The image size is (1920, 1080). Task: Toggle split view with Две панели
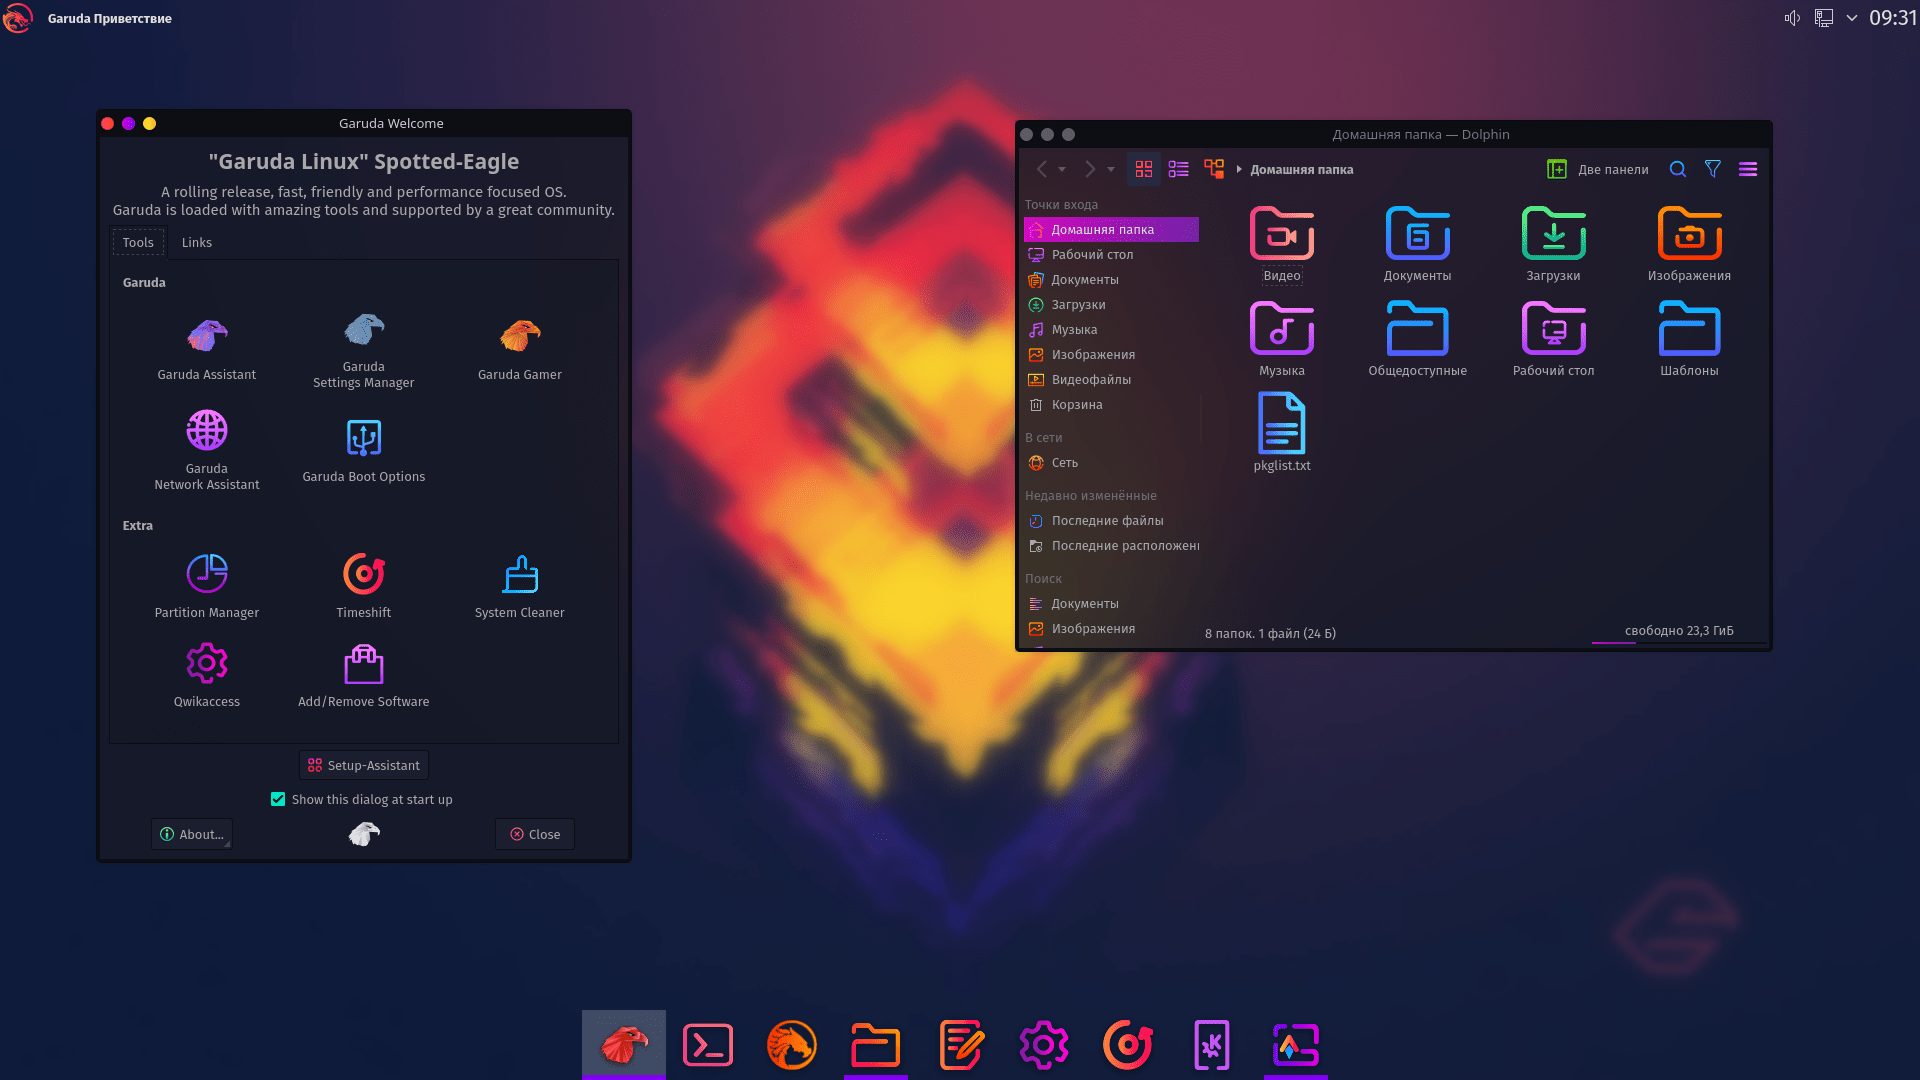click(1597, 169)
